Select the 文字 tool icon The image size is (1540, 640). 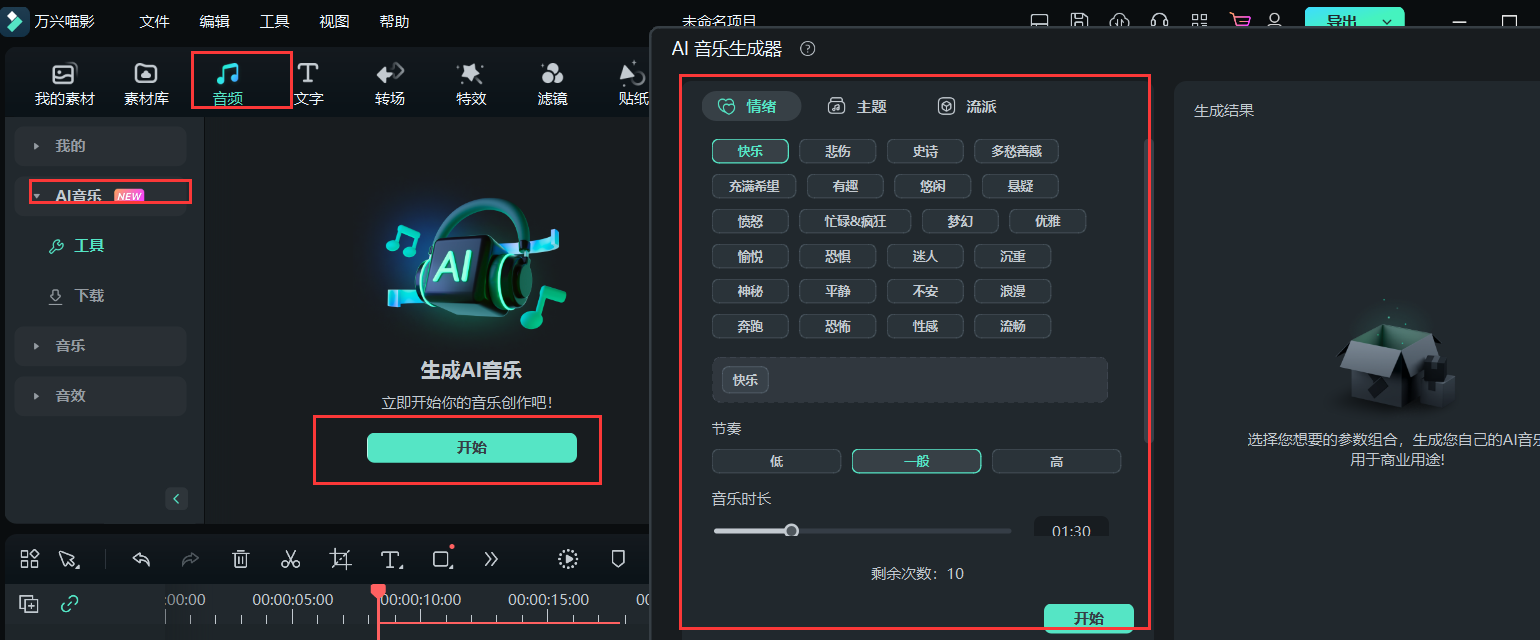310,80
